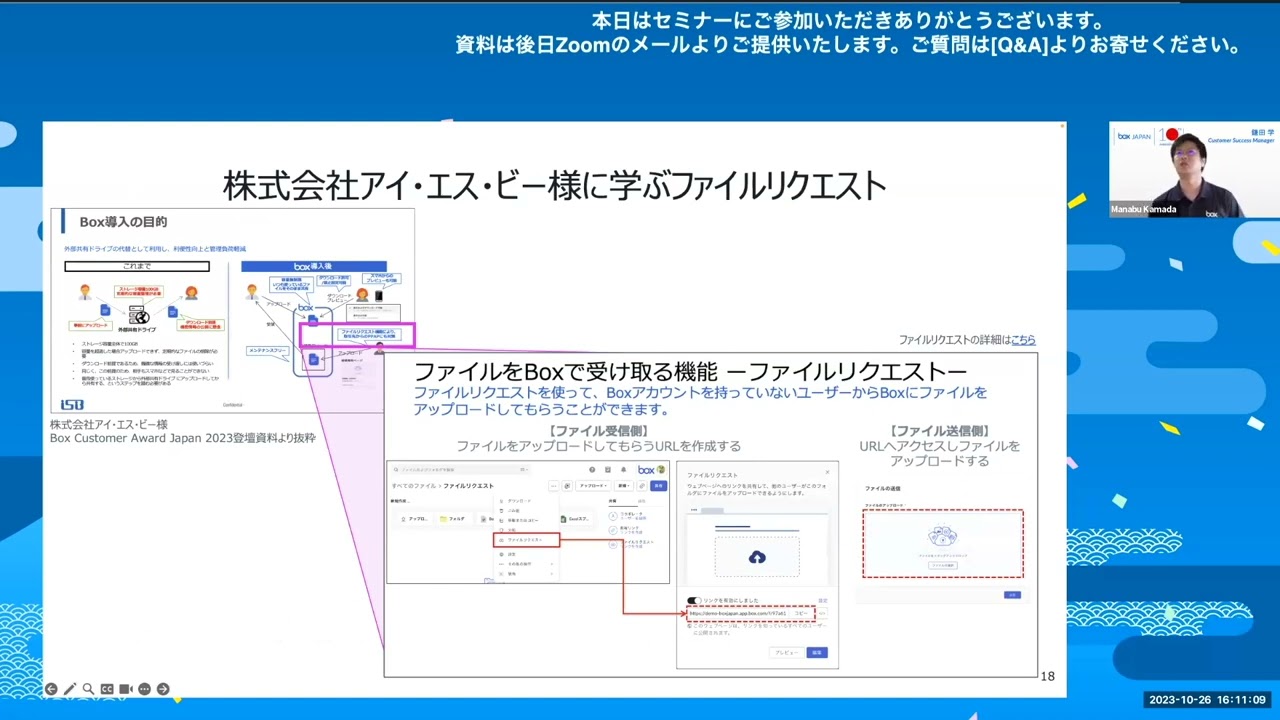
Task: Go to previous slide with the back arrow
Action: point(51,689)
